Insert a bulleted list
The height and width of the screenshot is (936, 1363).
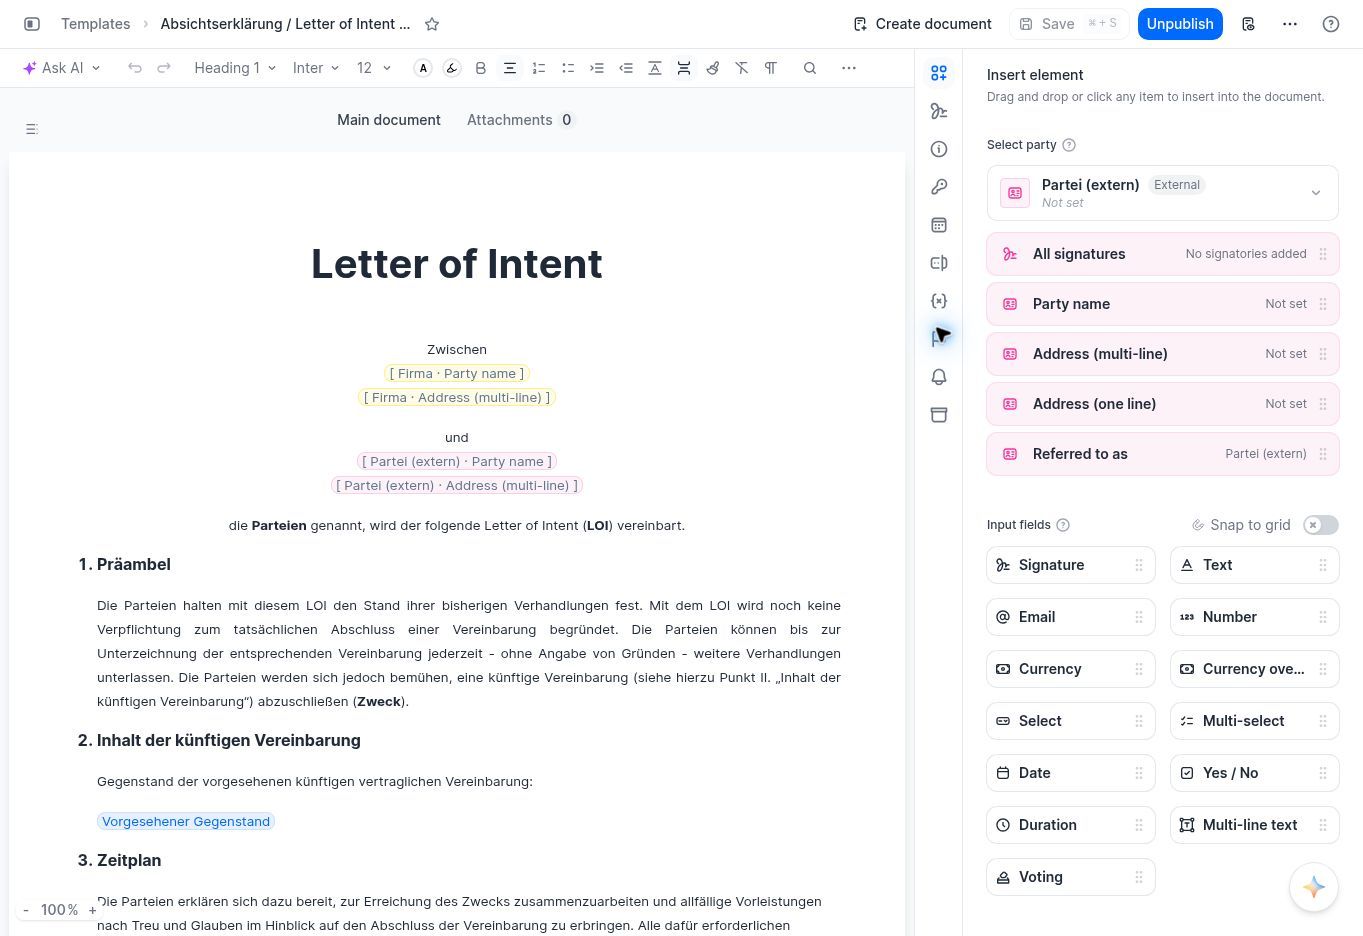click(x=568, y=68)
